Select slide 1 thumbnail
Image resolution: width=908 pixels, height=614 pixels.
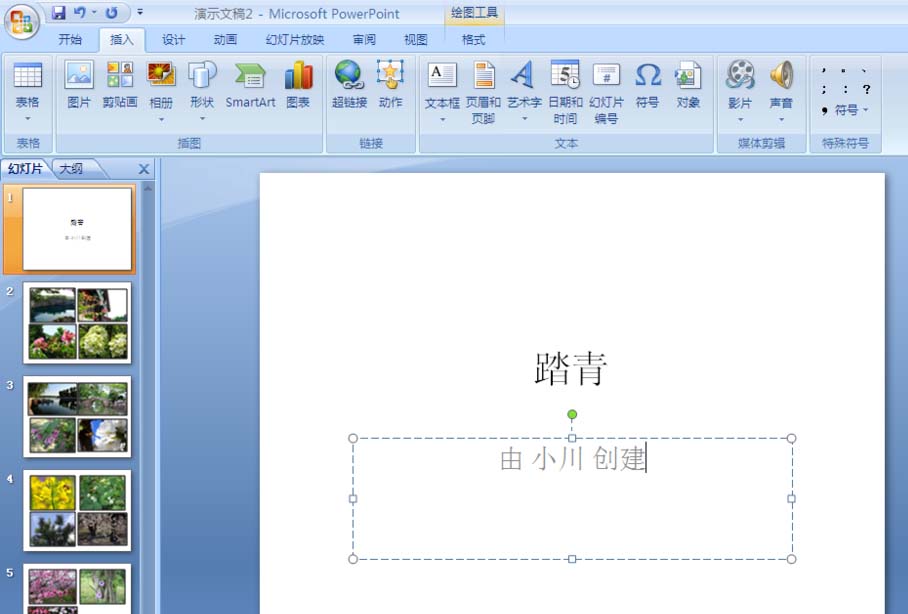click(77, 229)
